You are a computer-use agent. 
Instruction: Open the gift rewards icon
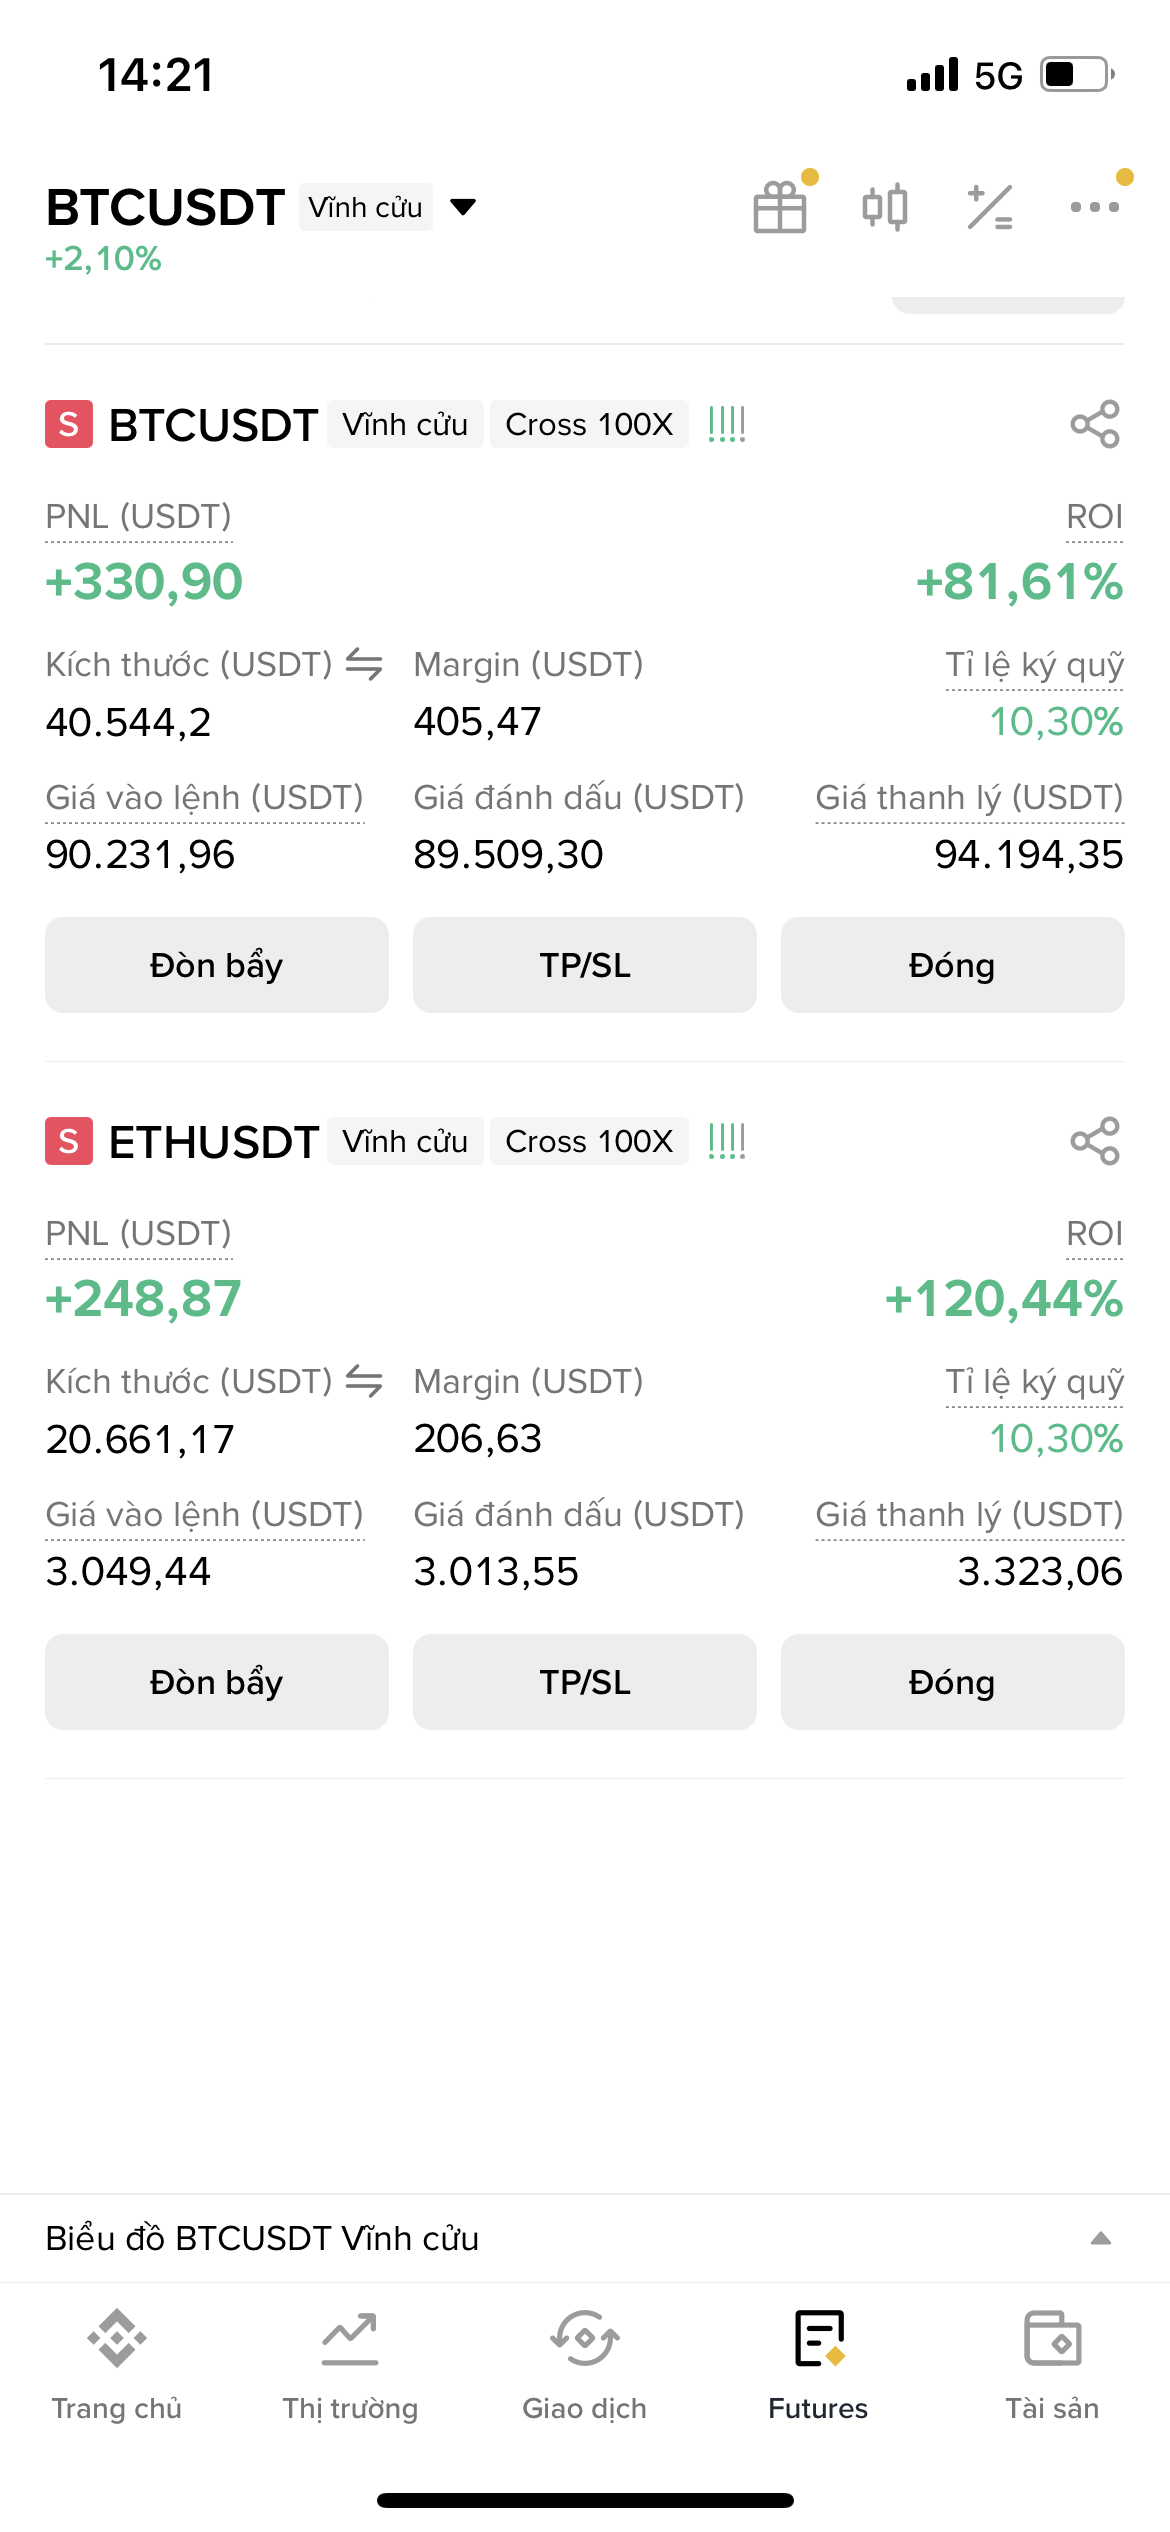(780, 207)
